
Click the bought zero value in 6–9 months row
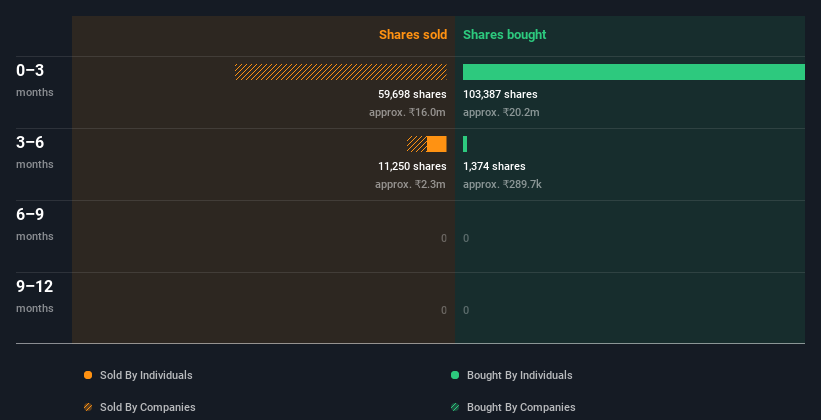(466, 238)
